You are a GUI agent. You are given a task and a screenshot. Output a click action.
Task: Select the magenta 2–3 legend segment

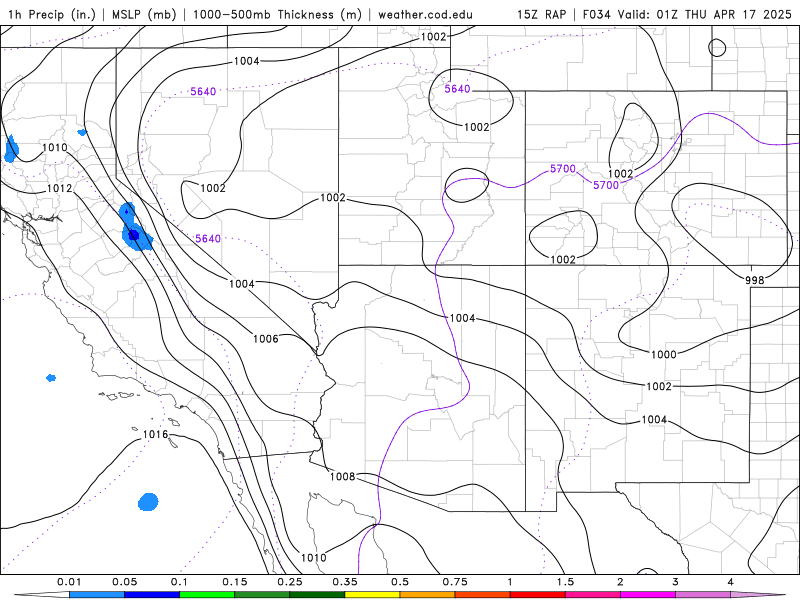(648, 595)
